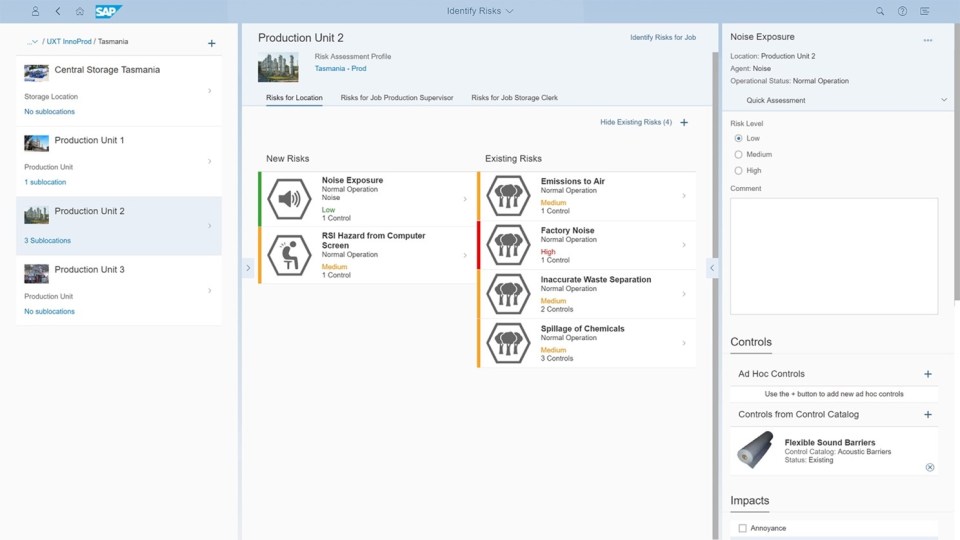Switch to Risks for Job Production Supervisor tab
The height and width of the screenshot is (540, 960).
click(x=396, y=98)
